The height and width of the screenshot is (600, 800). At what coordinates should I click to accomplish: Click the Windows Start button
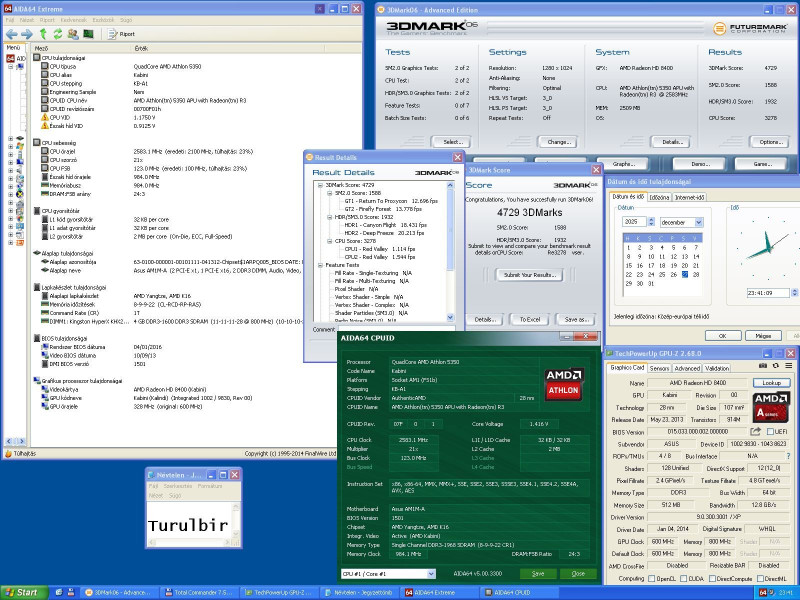[21, 592]
